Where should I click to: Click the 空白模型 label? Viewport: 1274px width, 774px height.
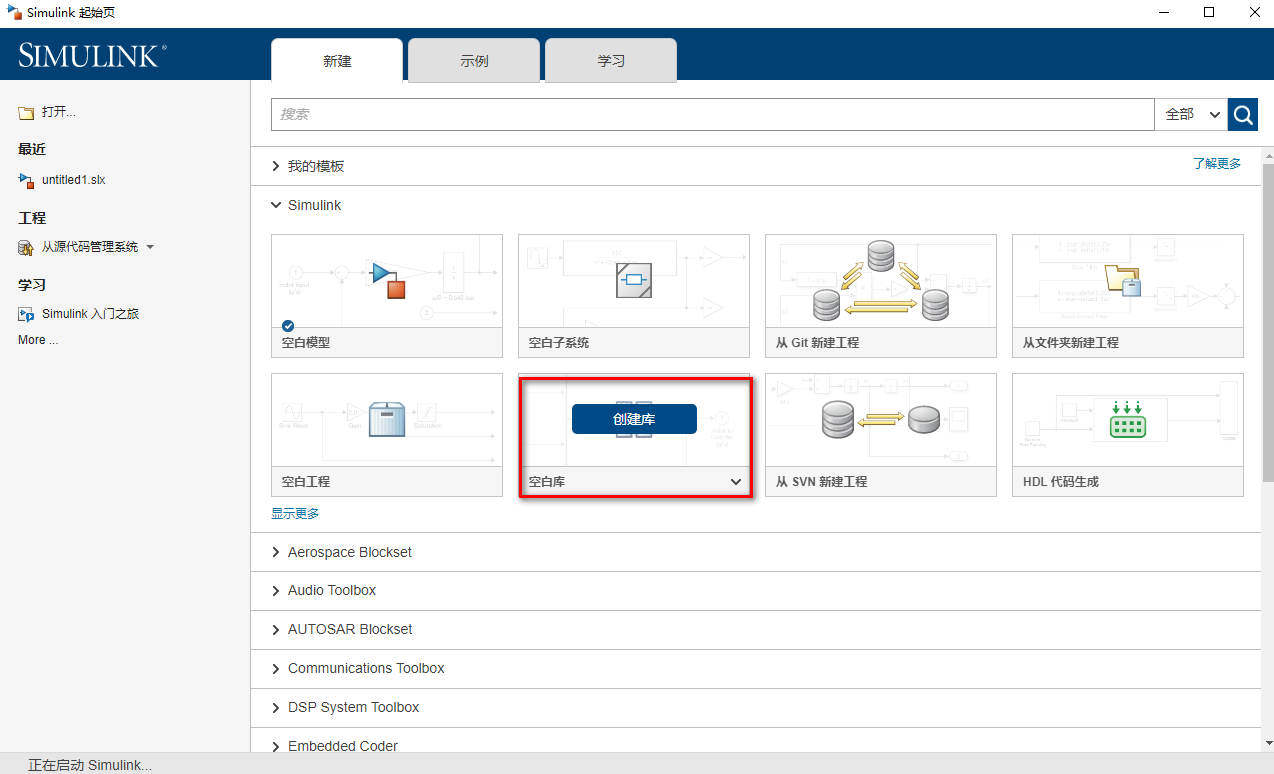(x=306, y=342)
